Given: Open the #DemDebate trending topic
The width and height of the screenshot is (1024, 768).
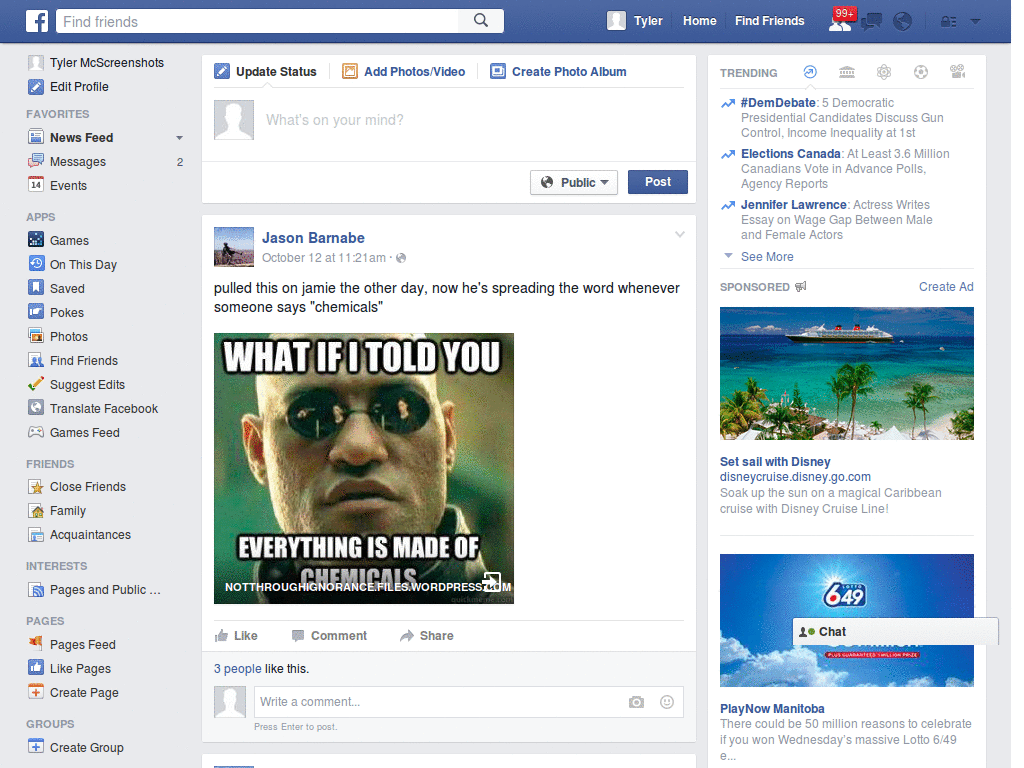Looking at the screenshot, I should point(778,103).
